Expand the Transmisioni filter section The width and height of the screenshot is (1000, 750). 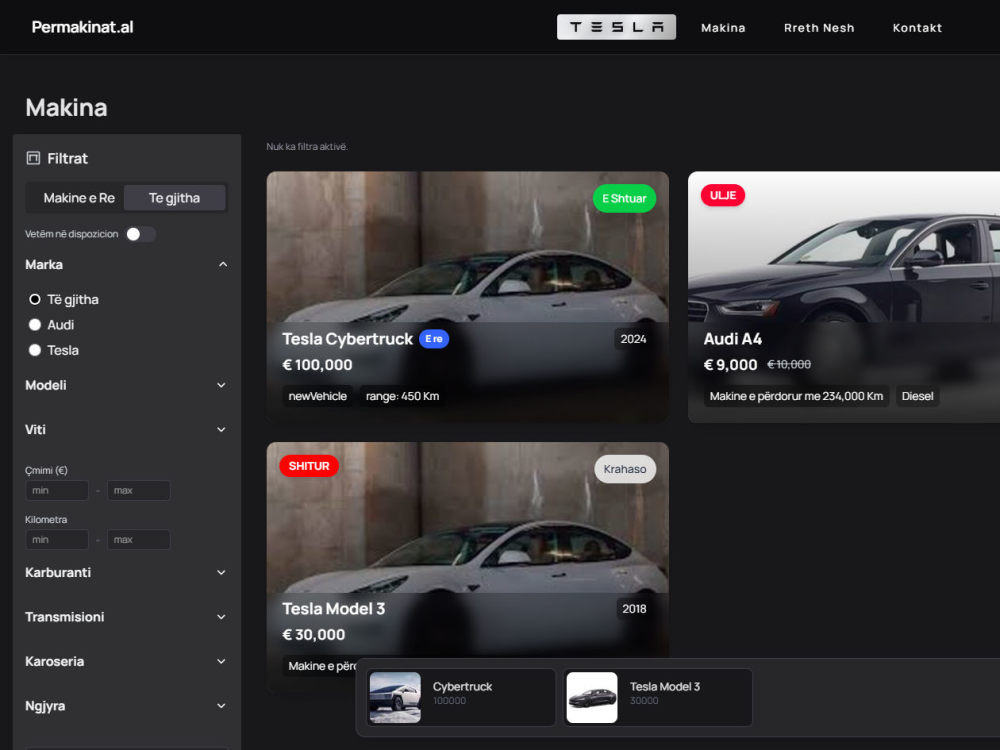click(x=126, y=617)
